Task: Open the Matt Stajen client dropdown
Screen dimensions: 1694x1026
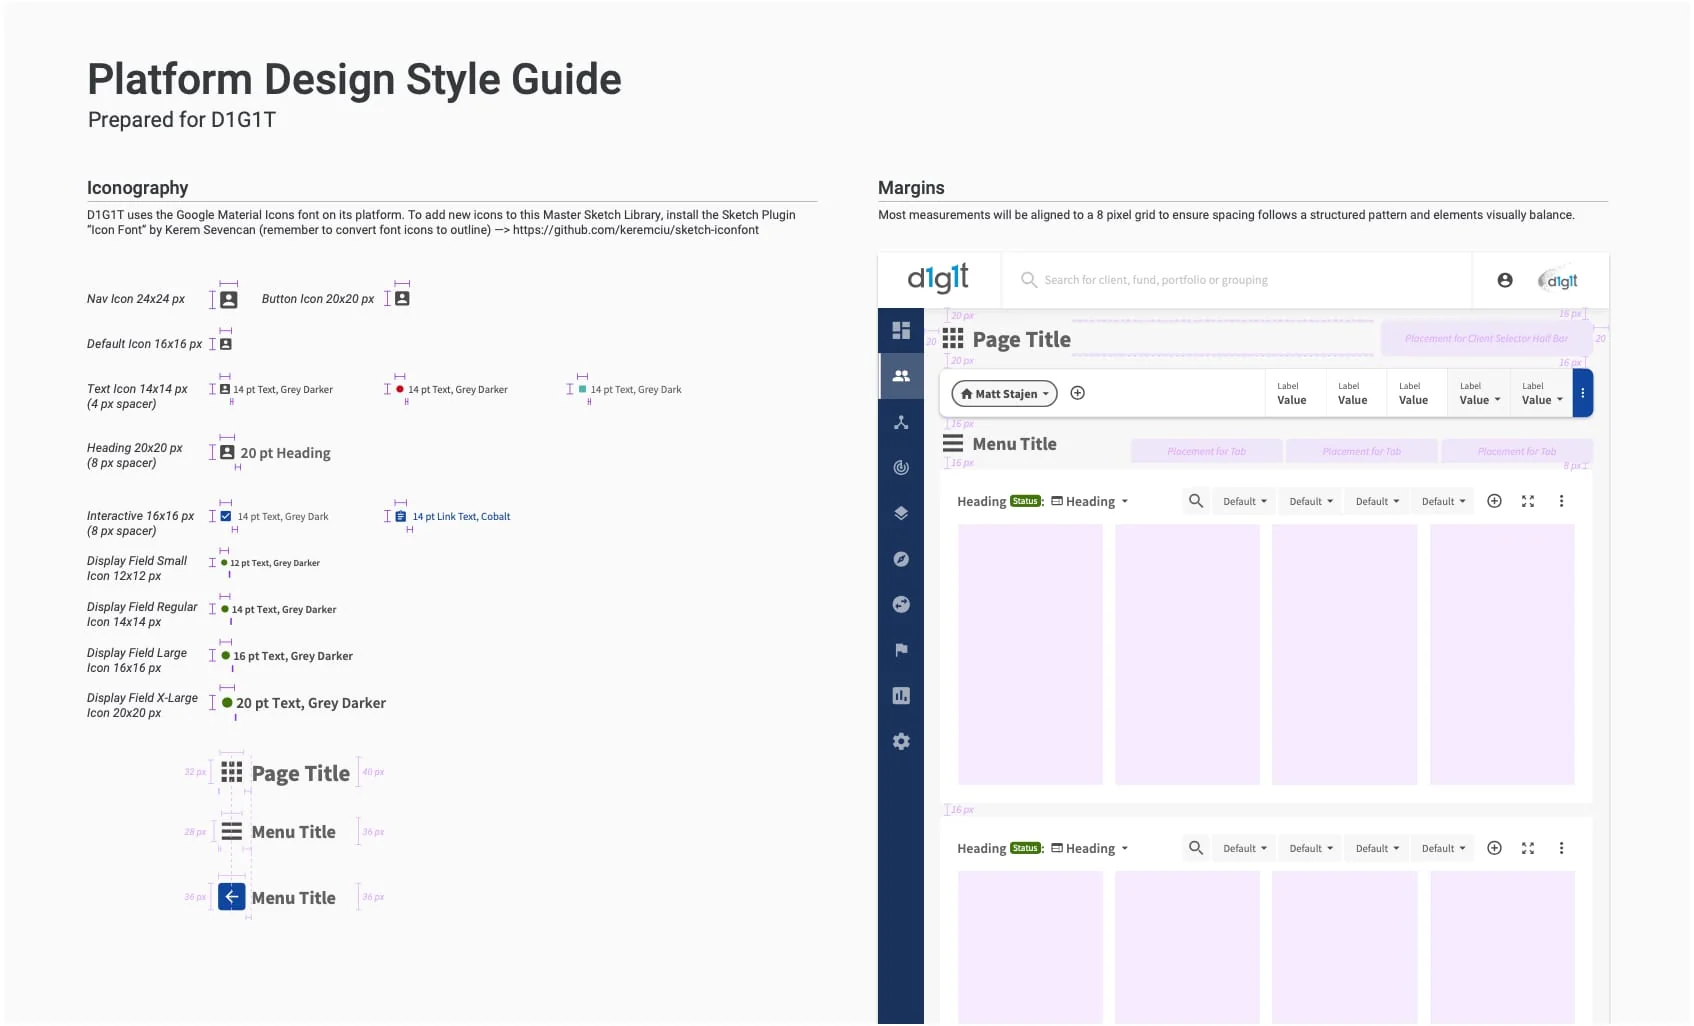Action: point(1004,394)
